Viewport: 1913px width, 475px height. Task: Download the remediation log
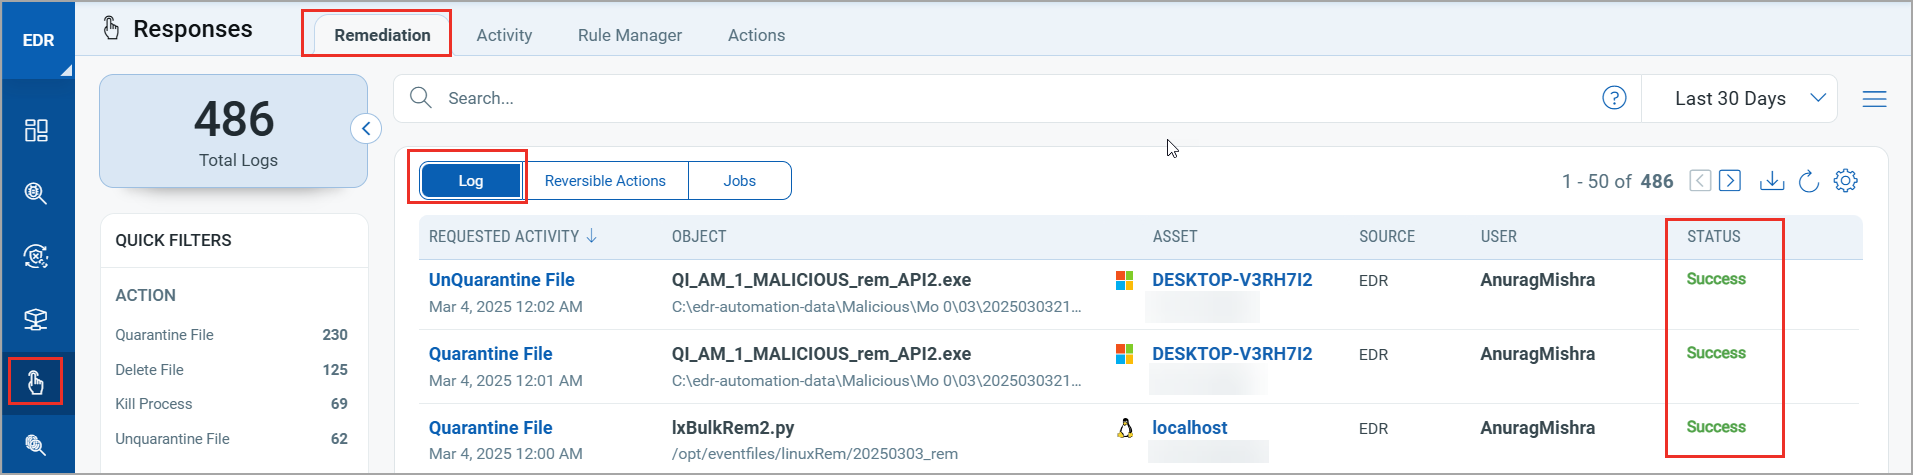click(1772, 181)
